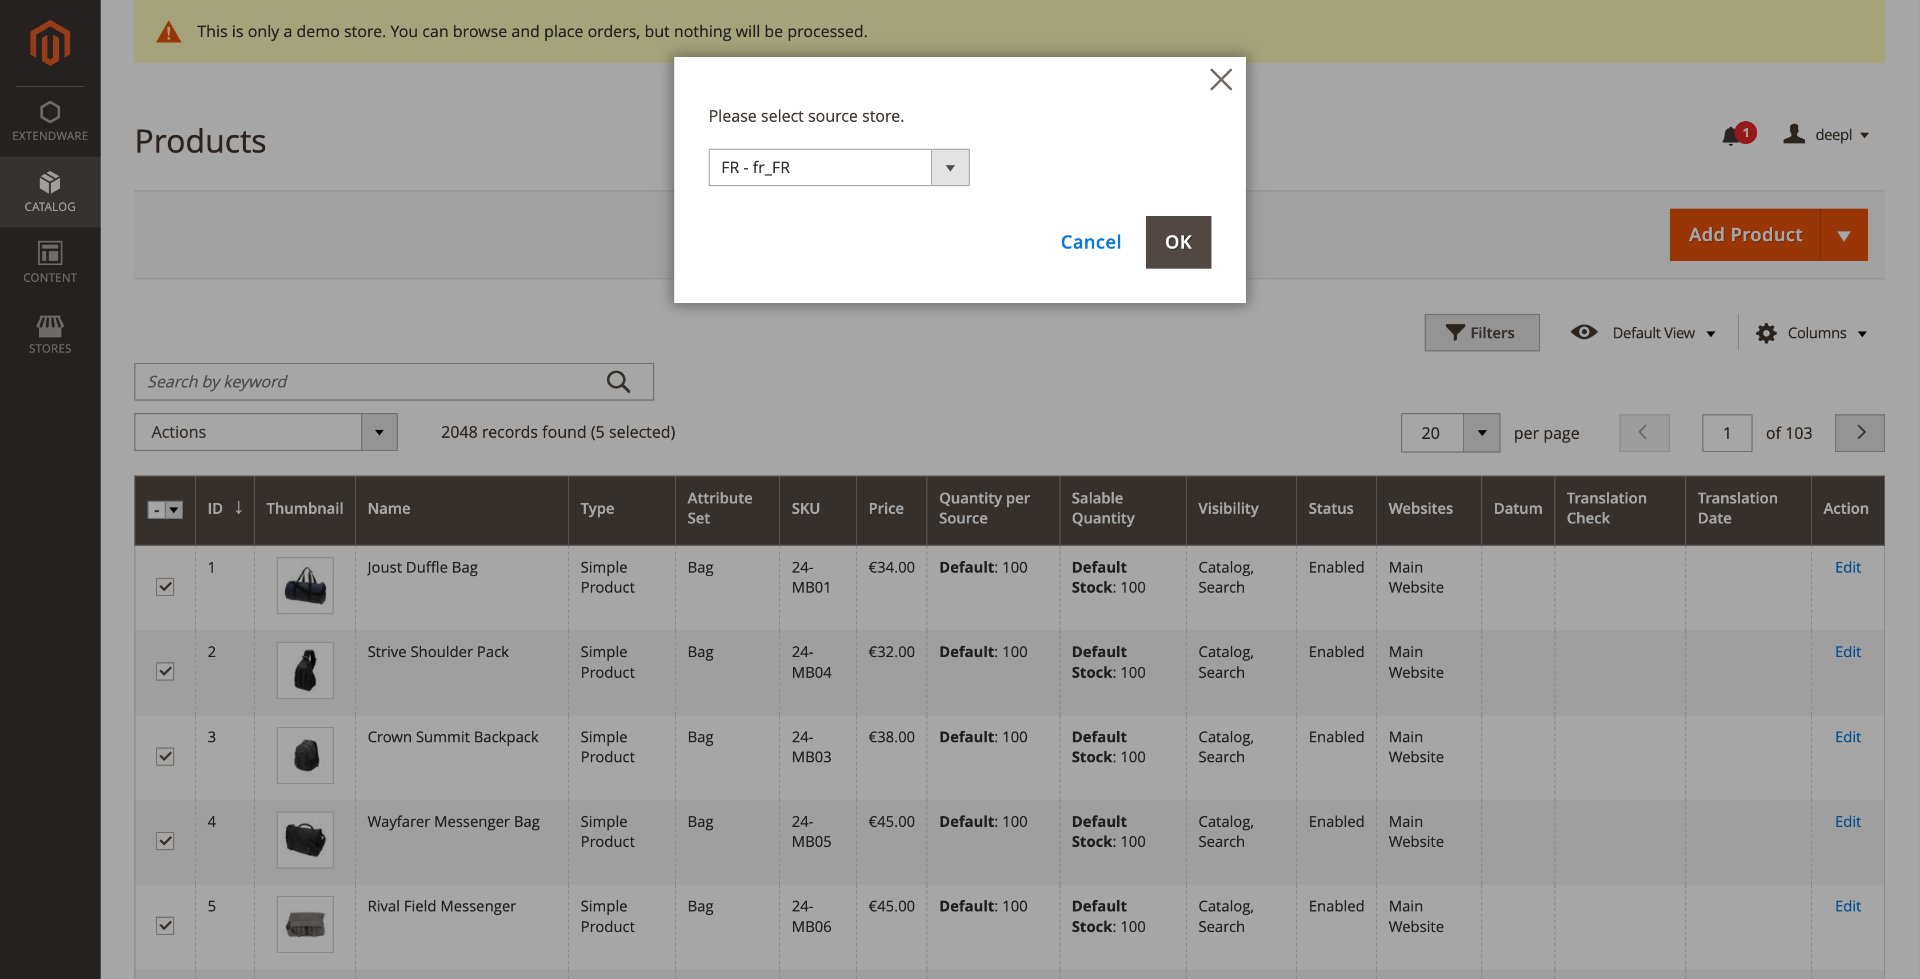Image resolution: width=1920 pixels, height=979 pixels.
Task: Sort by the ID column
Action: point(225,509)
